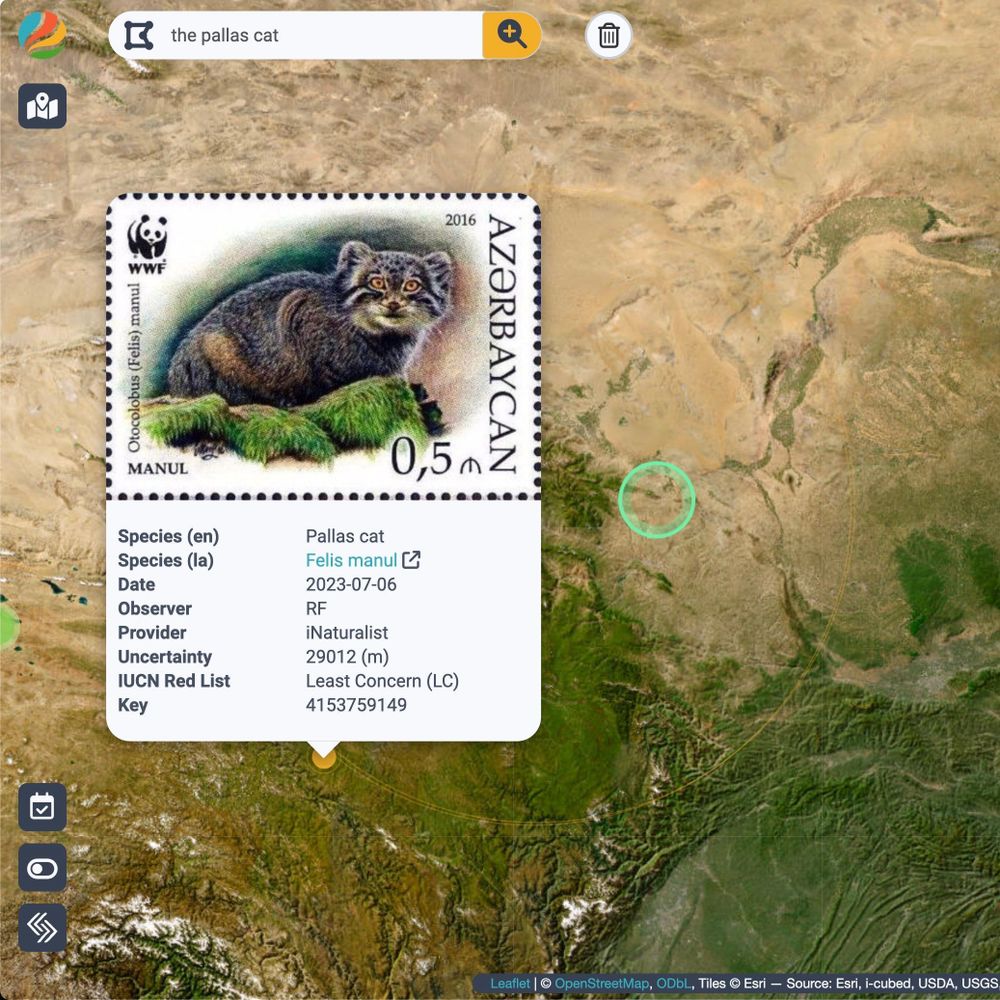Open the layers stack icon

pyautogui.click(x=43, y=928)
